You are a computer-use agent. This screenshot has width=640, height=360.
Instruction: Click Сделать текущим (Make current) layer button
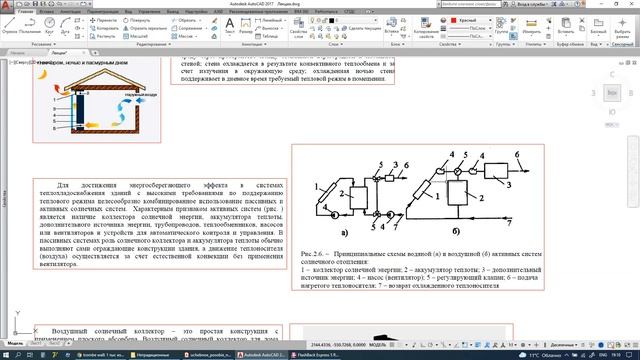tap(361, 28)
